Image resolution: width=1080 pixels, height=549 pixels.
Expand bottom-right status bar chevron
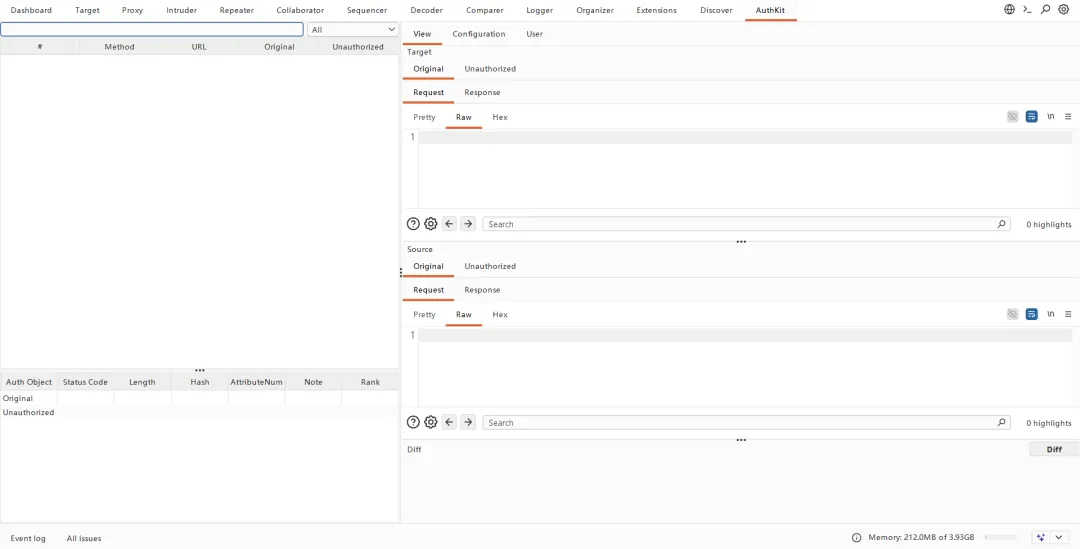click(1059, 537)
